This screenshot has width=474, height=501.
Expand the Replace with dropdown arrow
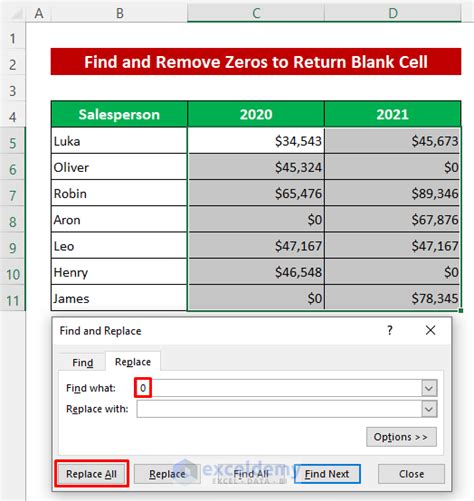(x=429, y=409)
